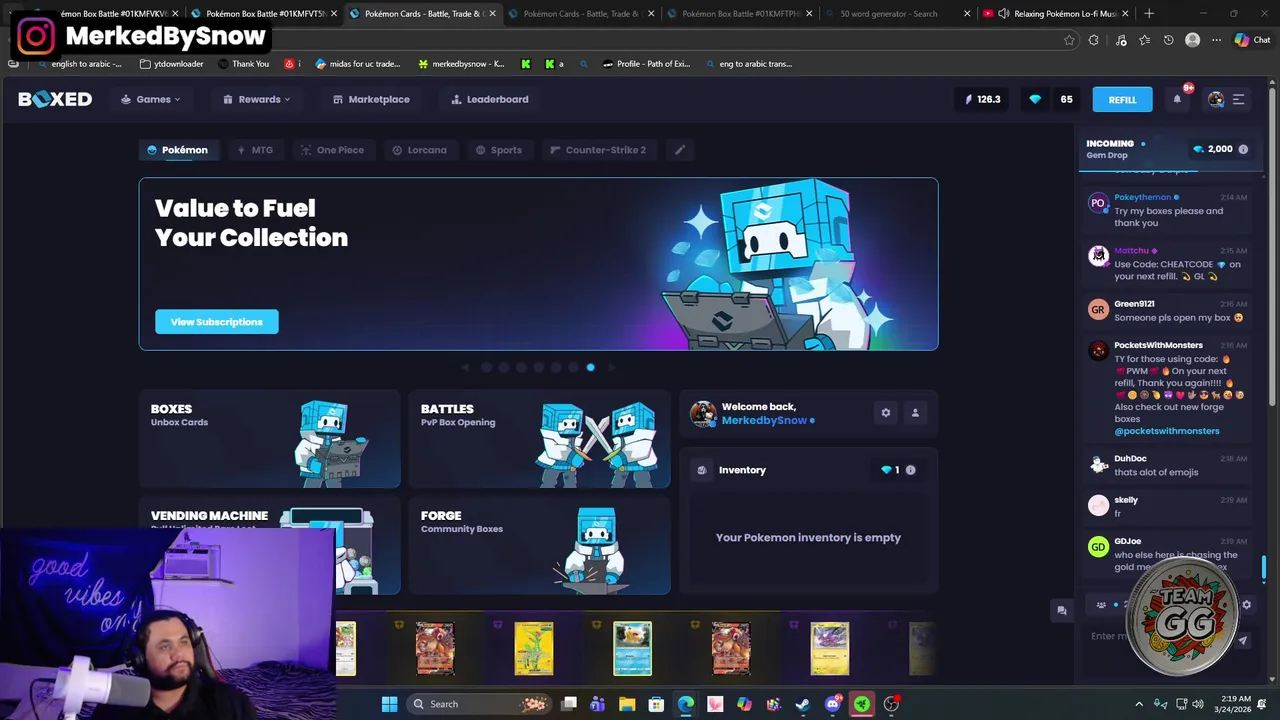Click the REFILL button
The width and height of the screenshot is (1280, 720).
coord(1122,99)
